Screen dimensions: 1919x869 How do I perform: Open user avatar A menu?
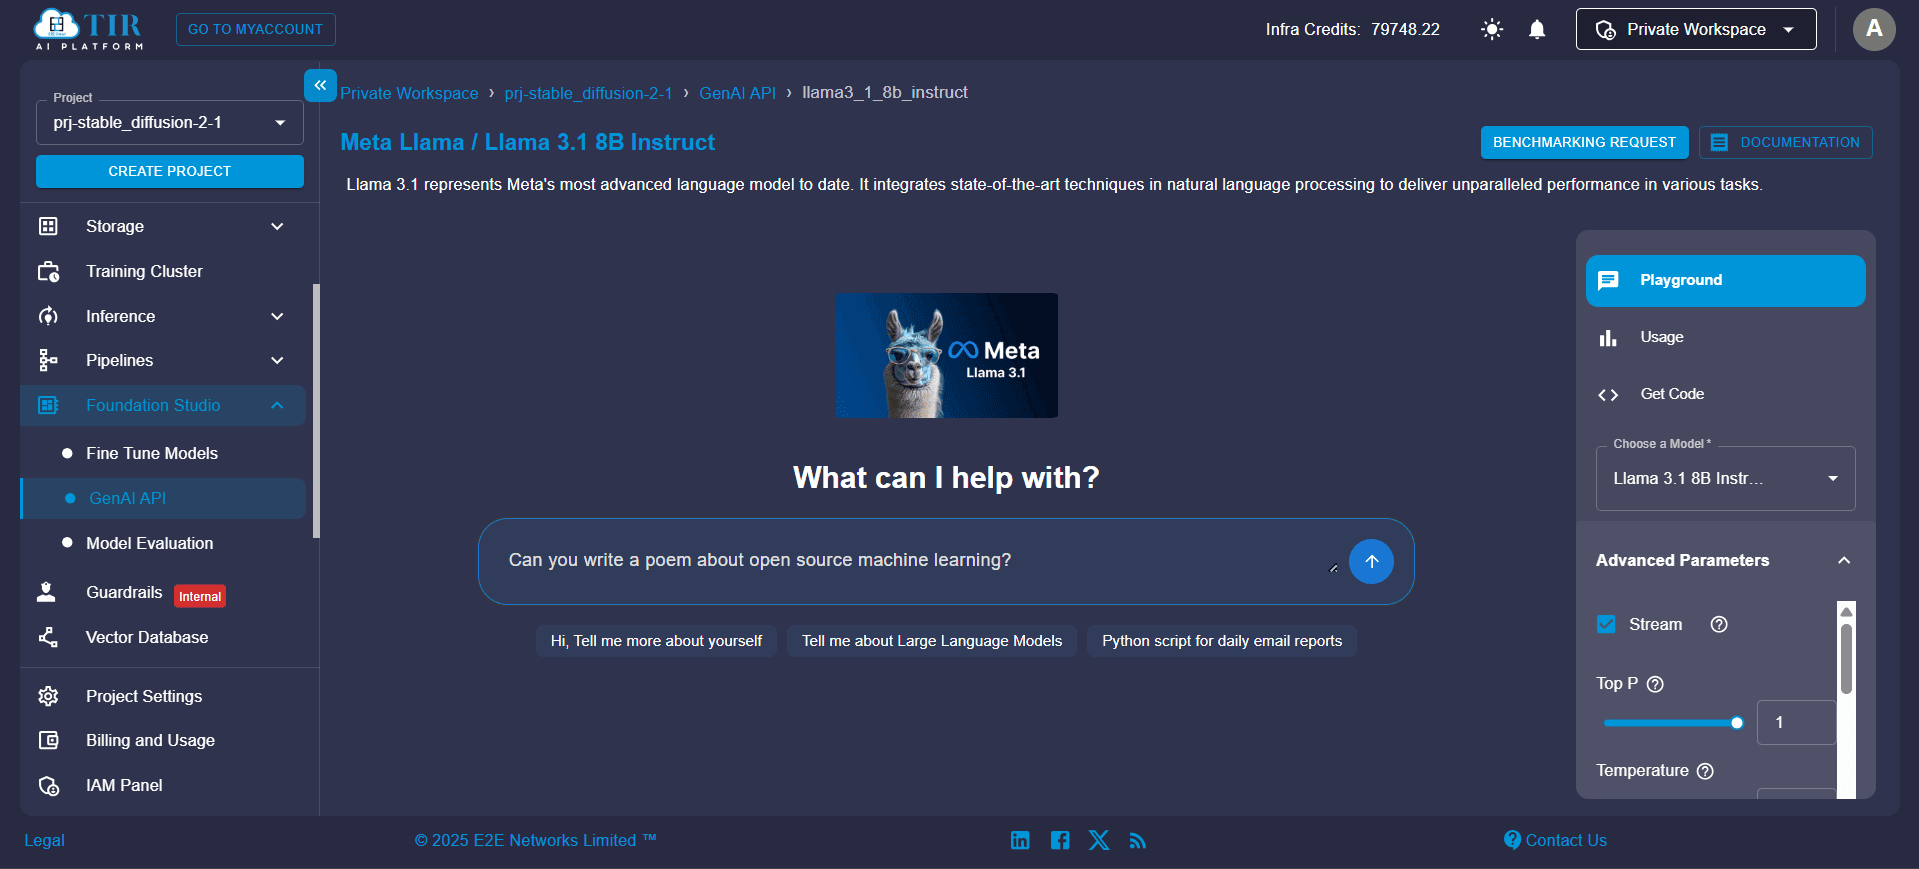click(x=1874, y=29)
